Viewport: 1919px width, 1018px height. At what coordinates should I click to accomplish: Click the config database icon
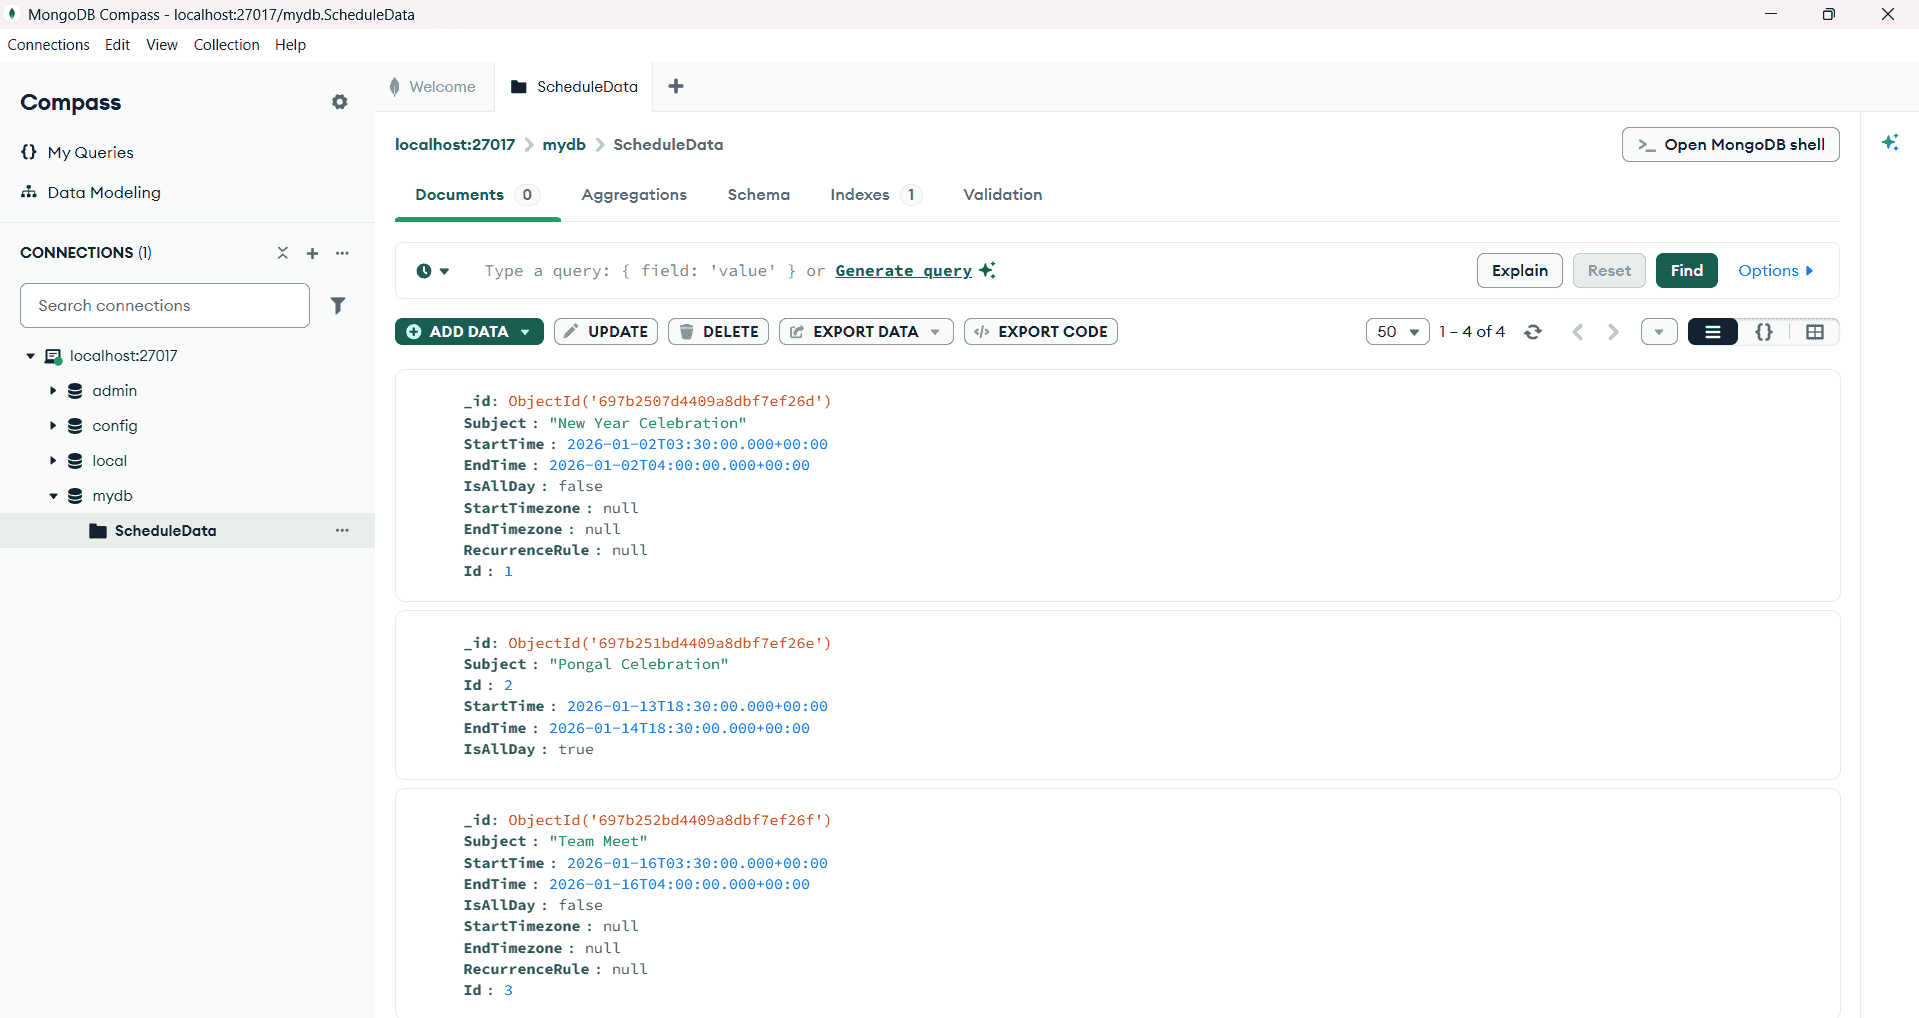click(x=75, y=426)
